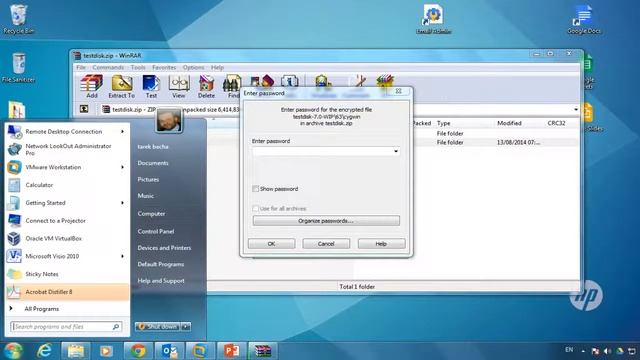Click the volume speaker tray icon
Screen dimensions: 640x360
tap(607, 351)
